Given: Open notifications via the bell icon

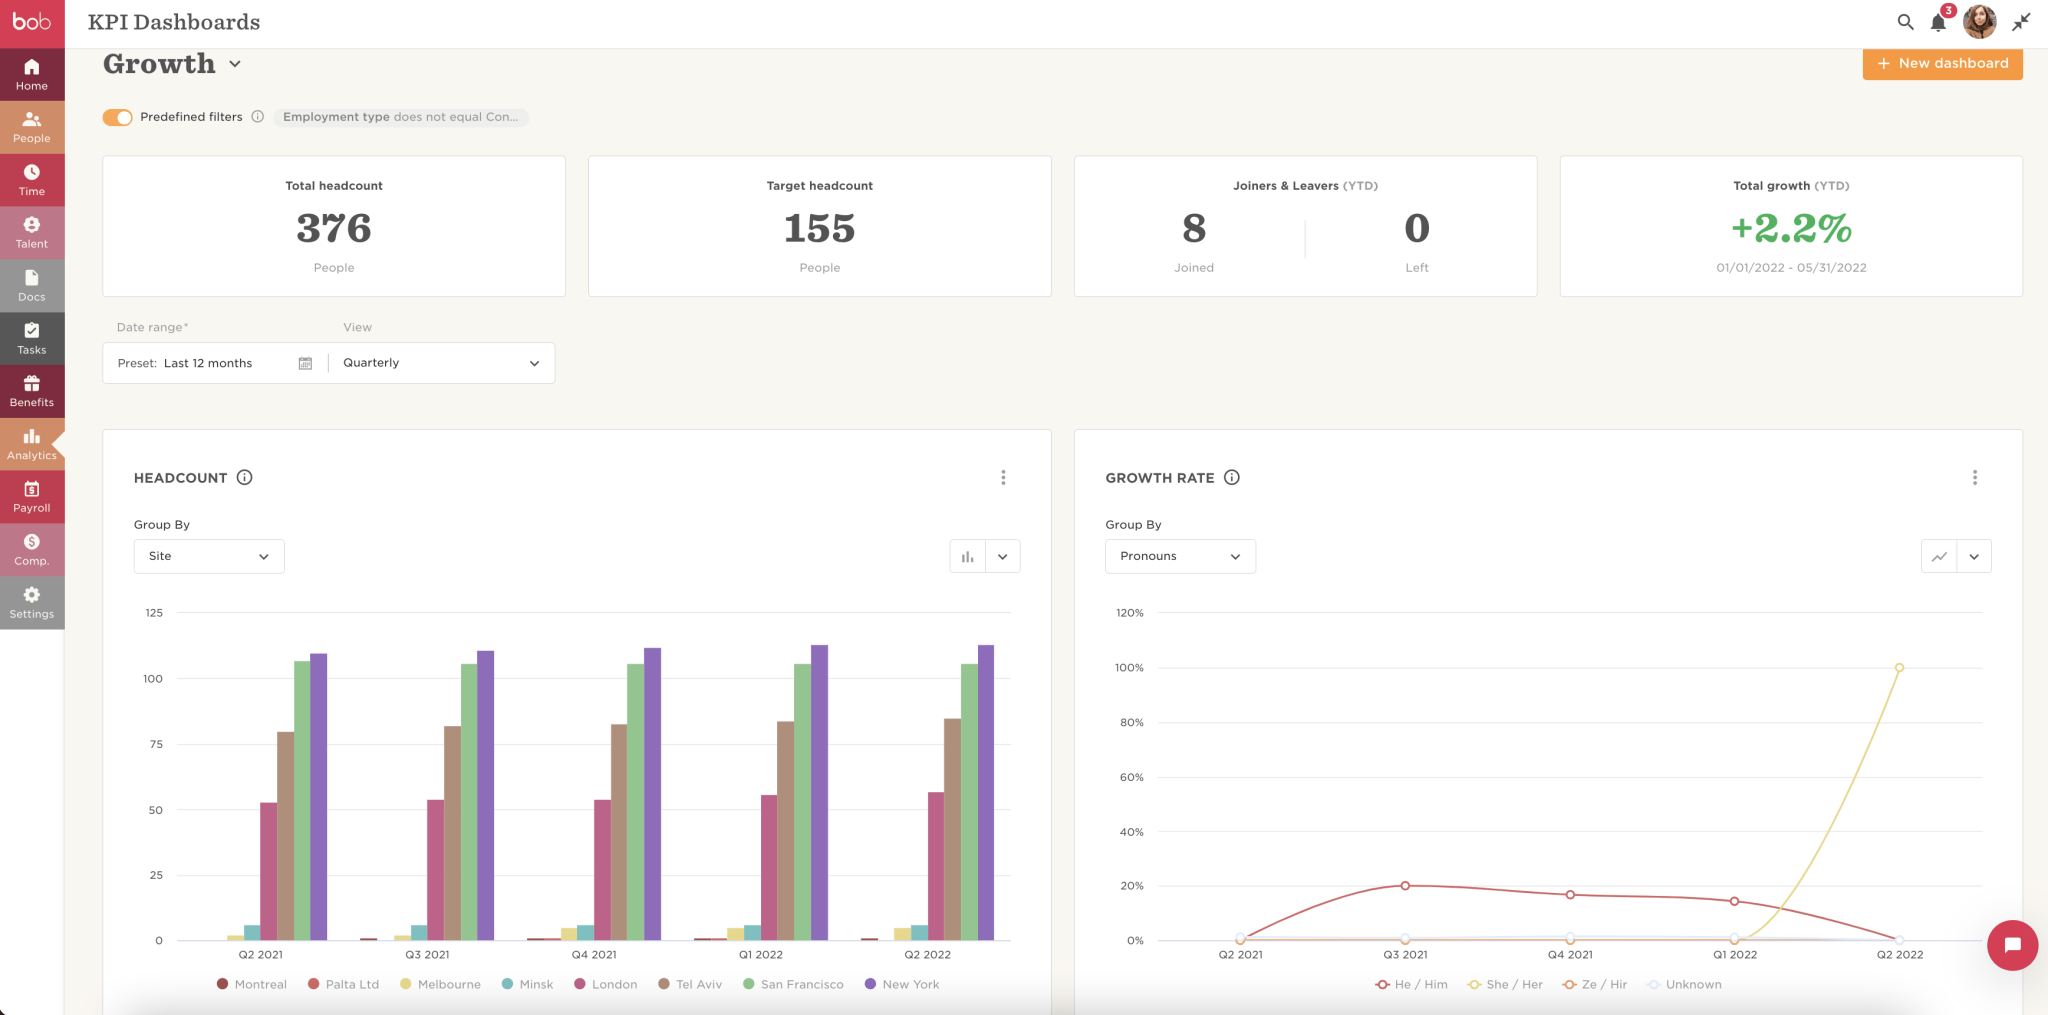Looking at the screenshot, I should click(1940, 21).
